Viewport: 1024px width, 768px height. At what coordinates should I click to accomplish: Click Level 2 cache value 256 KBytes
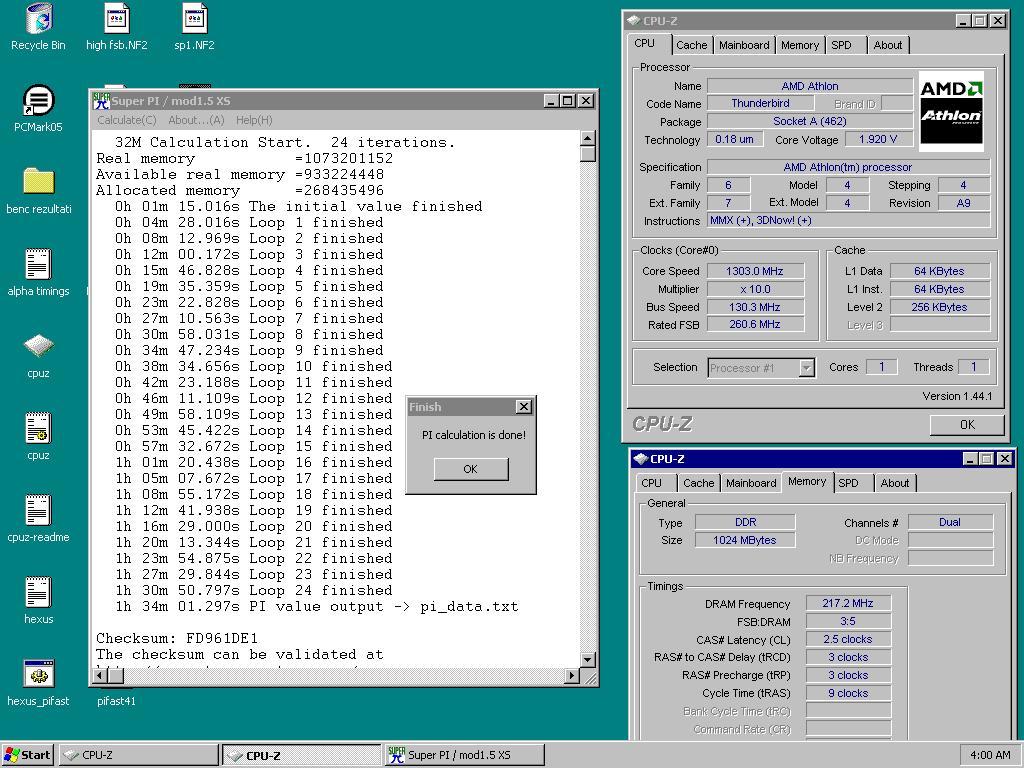(939, 307)
